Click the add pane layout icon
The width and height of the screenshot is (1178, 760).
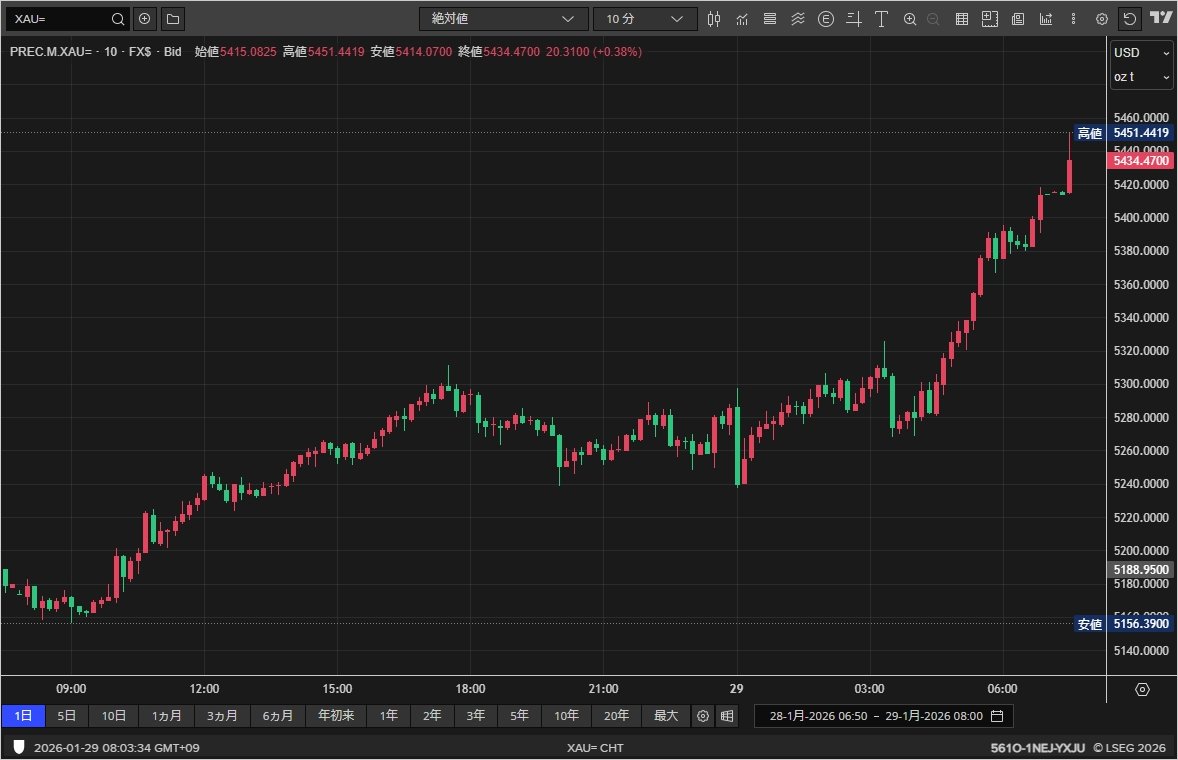click(x=990, y=19)
